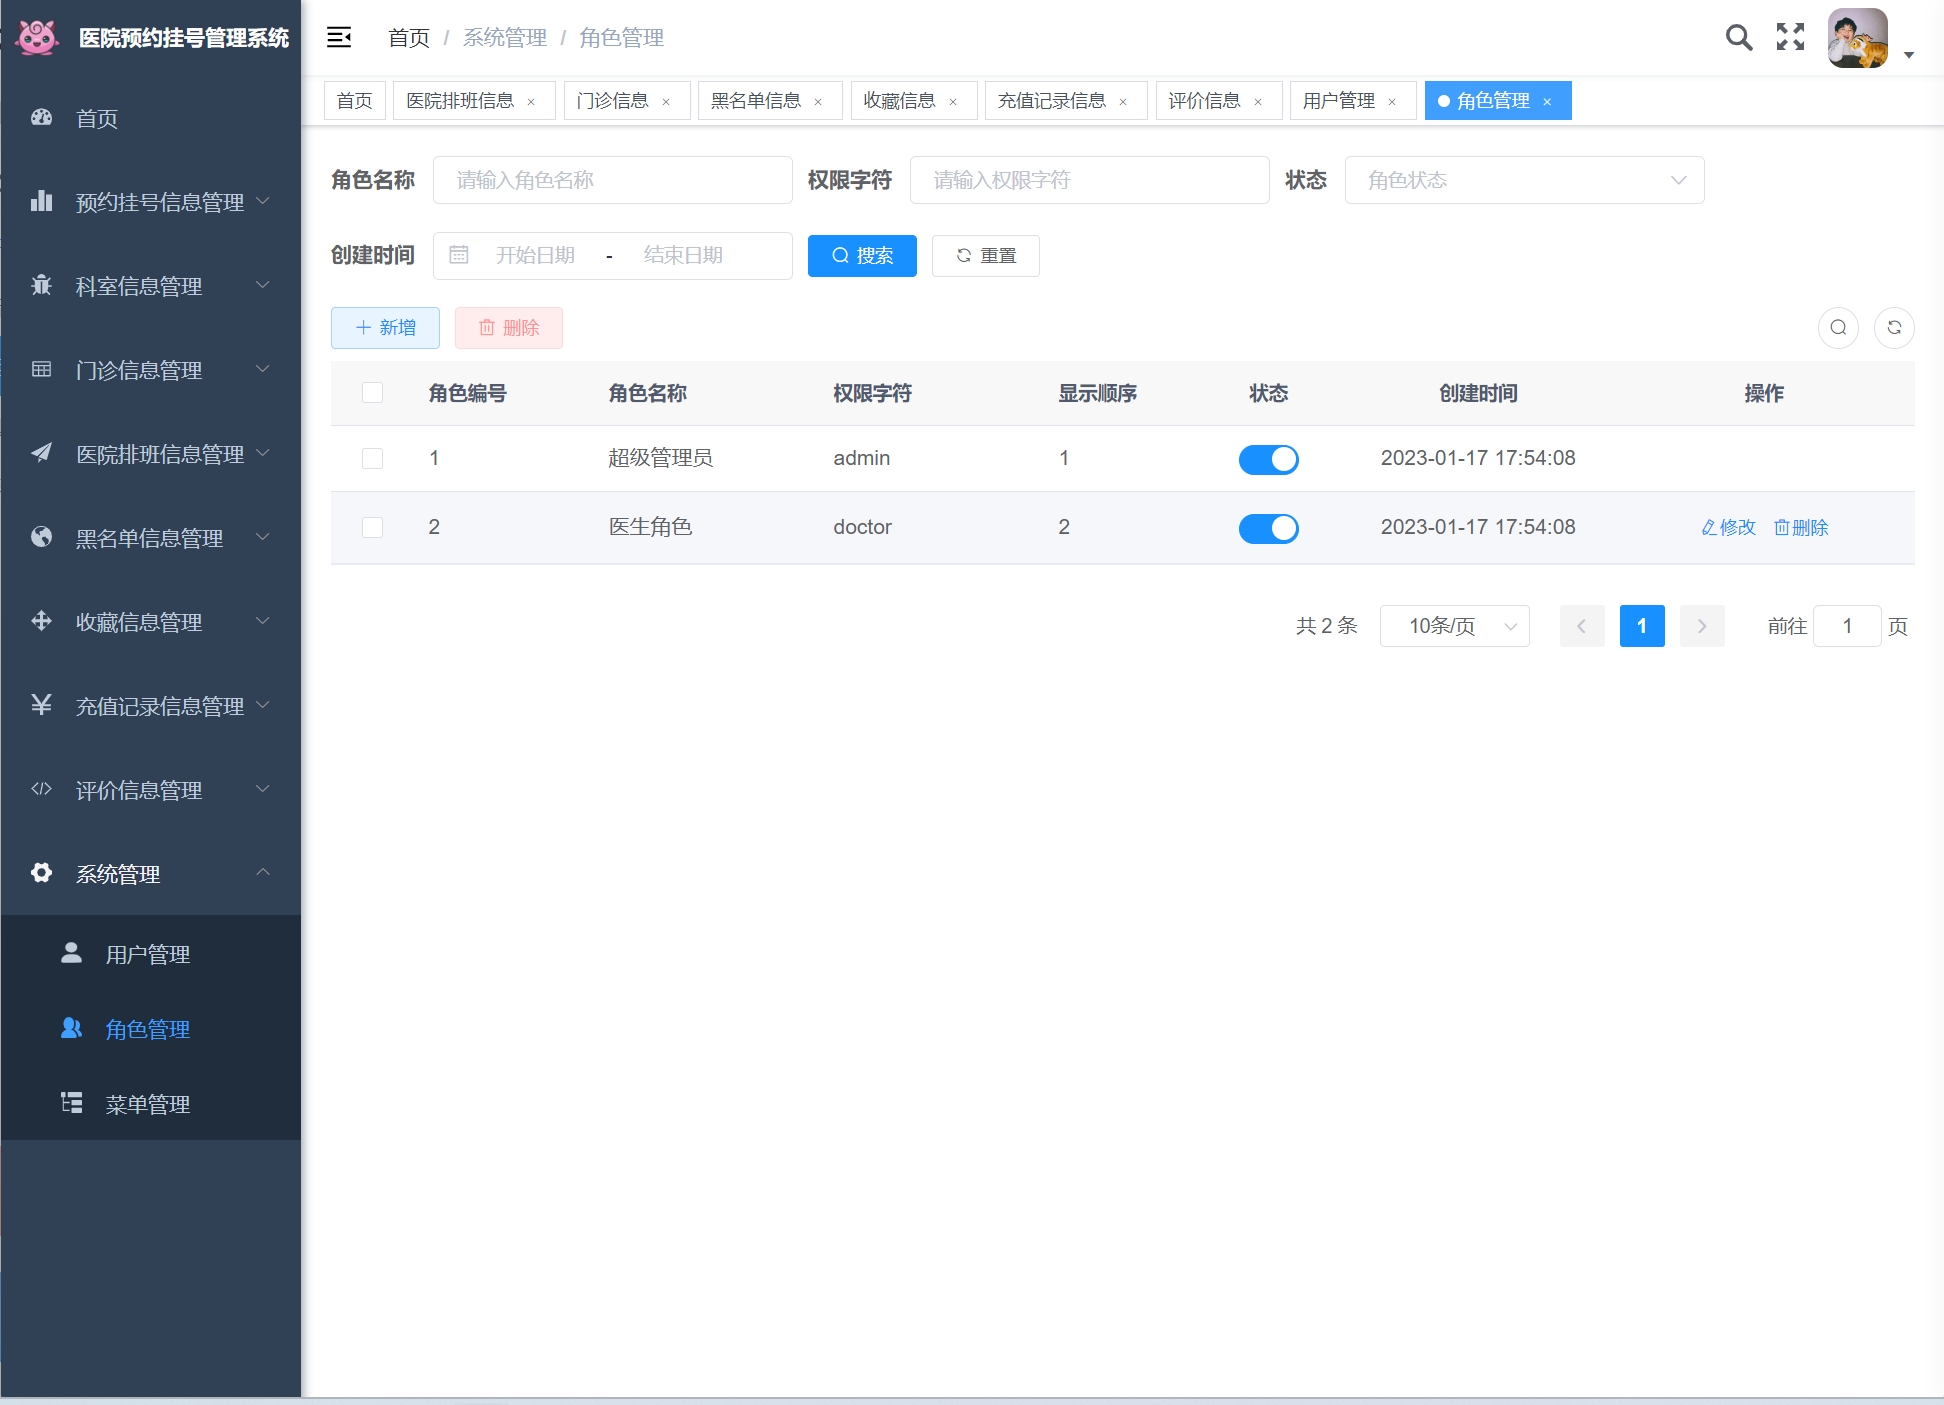This screenshot has width=1944, height=1405.
Task: Toggle the status switch for doctor role
Action: tap(1268, 528)
